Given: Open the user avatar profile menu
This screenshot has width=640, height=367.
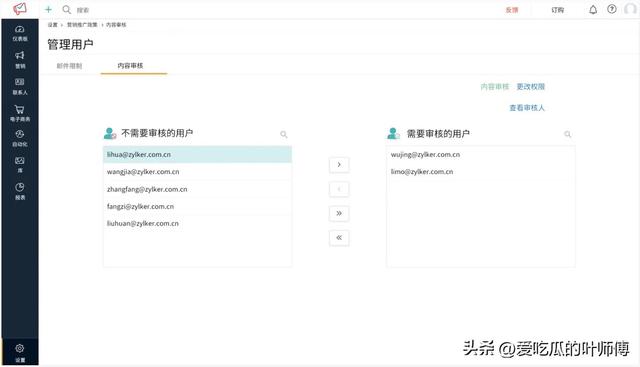Looking at the screenshot, I should coord(631,9).
